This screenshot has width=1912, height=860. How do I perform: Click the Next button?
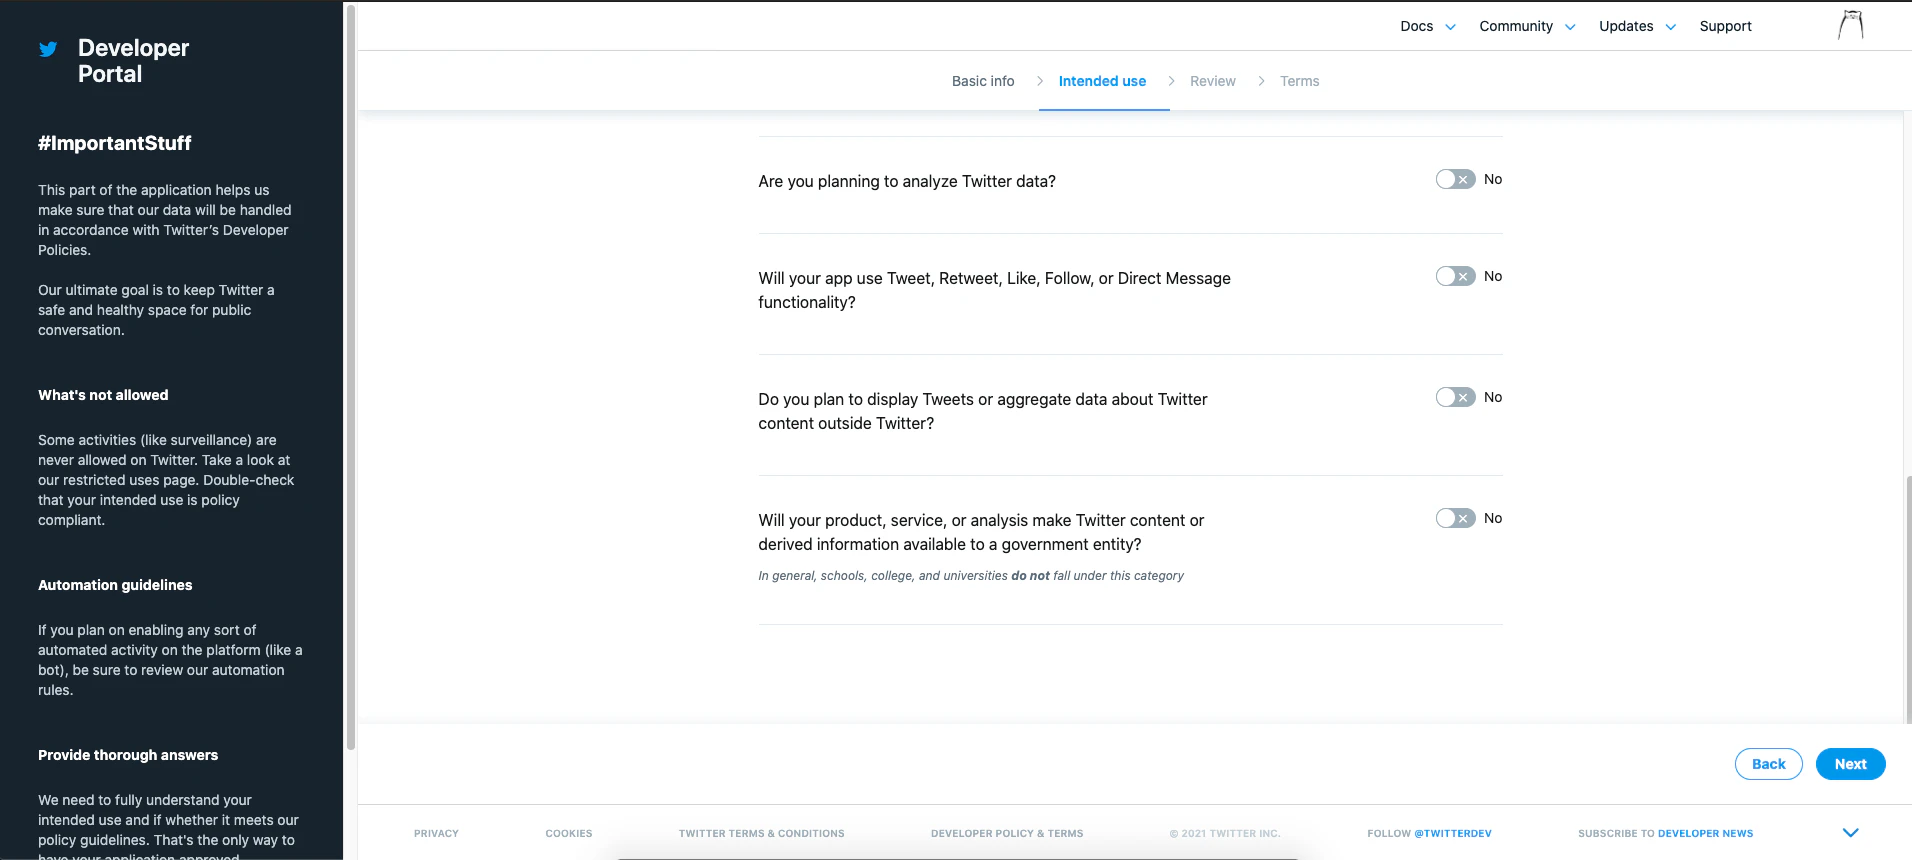pyautogui.click(x=1851, y=764)
